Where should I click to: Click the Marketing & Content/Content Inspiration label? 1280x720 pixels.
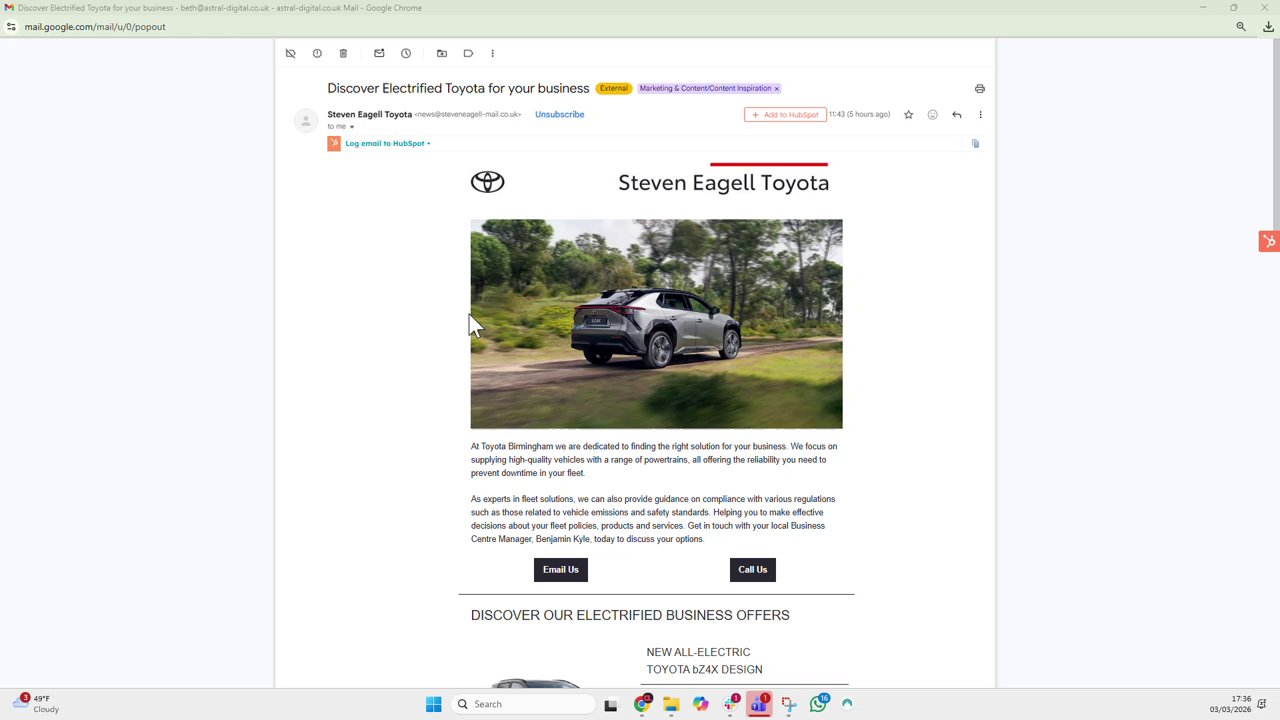point(705,89)
